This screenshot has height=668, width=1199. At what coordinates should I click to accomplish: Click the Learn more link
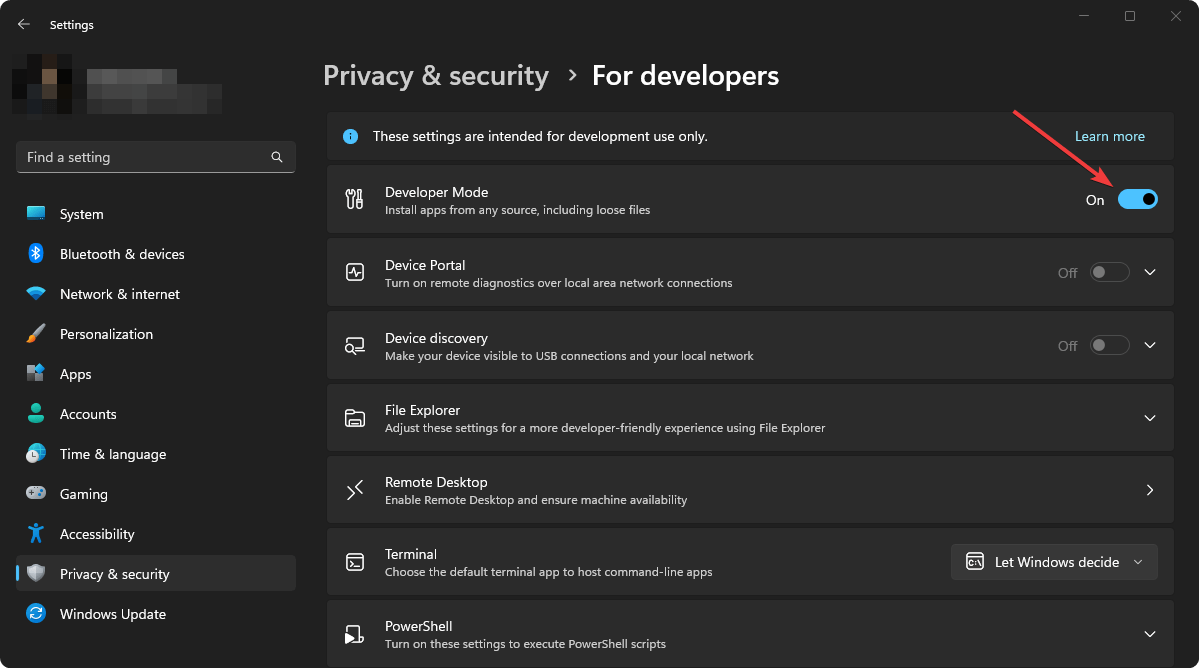point(1109,136)
